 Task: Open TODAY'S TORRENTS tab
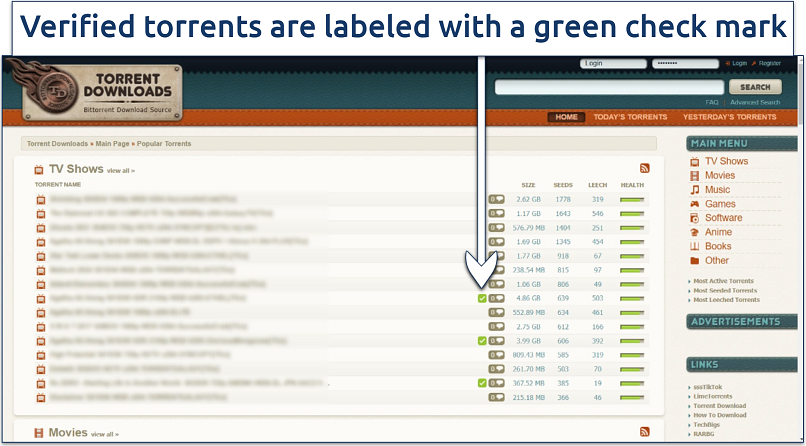click(630, 117)
